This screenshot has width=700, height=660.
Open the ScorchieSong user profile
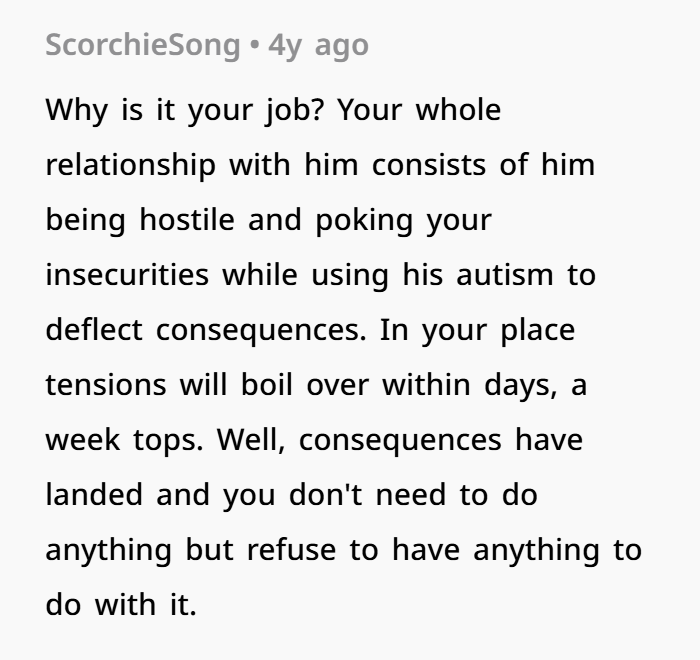click(143, 46)
